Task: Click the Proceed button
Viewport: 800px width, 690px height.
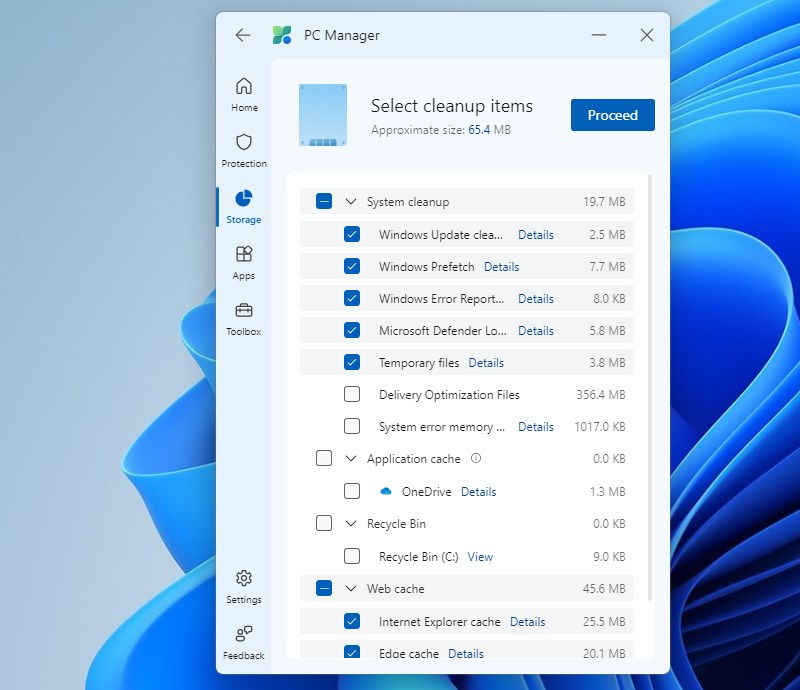Action: coord(612,115)
